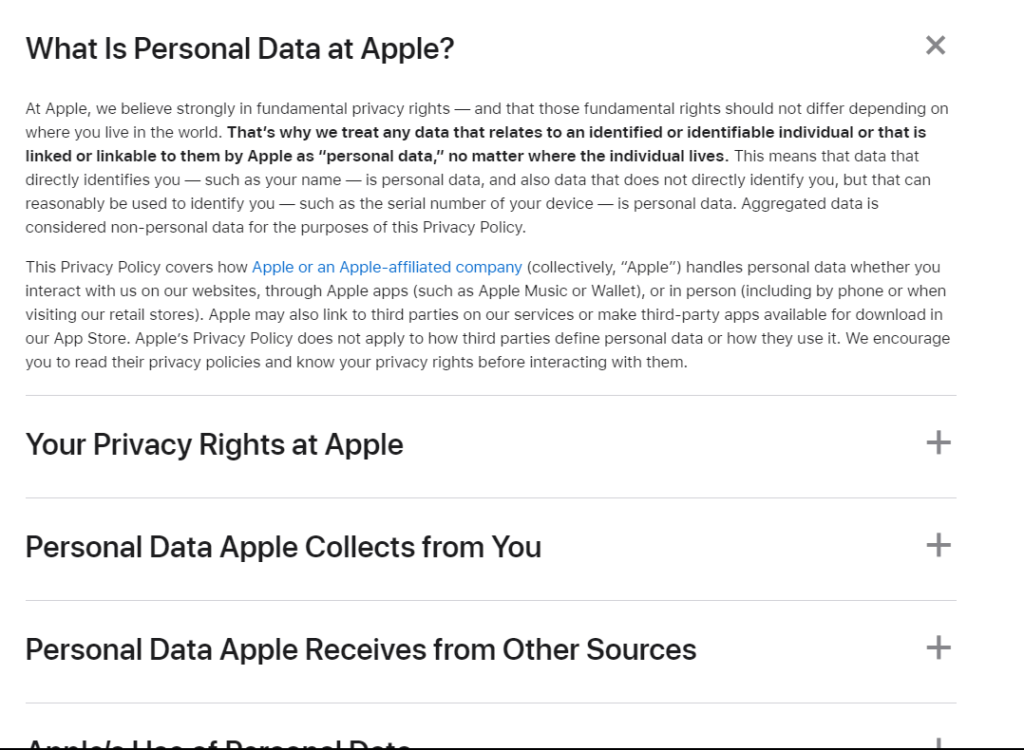The image size is (1024, 750).
Task: Collapse the What Is Personal Data section using X icon
Action: pyautogui.click(x=935, y=45)
